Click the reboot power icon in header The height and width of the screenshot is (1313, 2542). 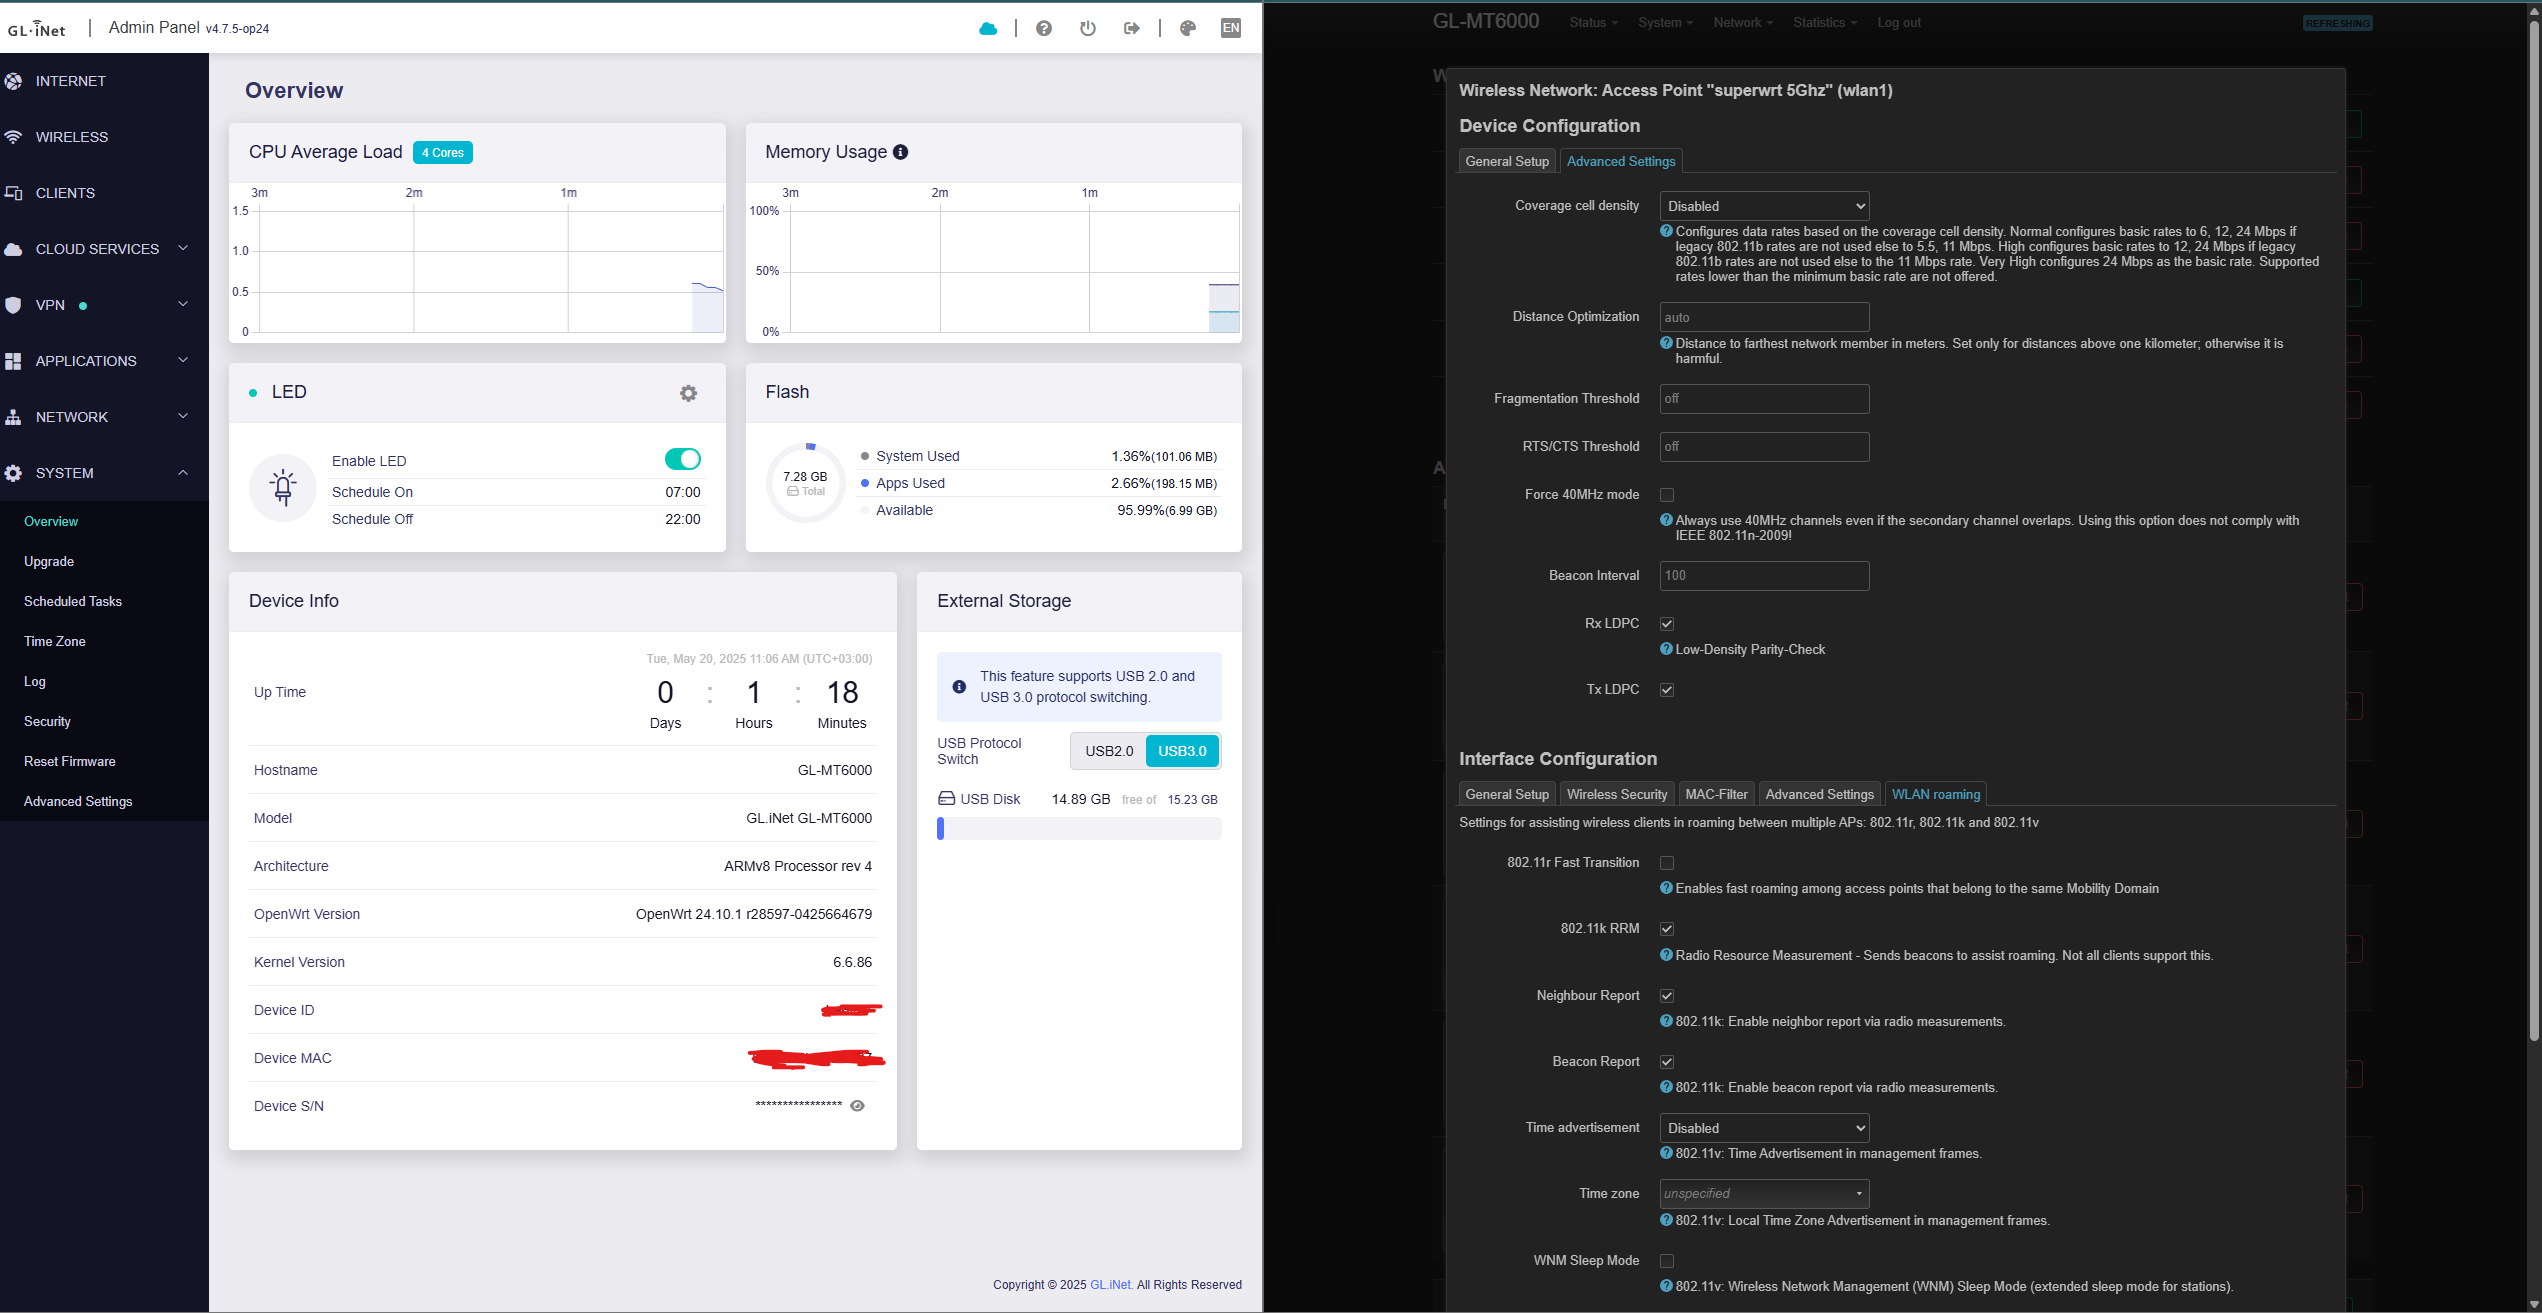[x=1087, y=28]
